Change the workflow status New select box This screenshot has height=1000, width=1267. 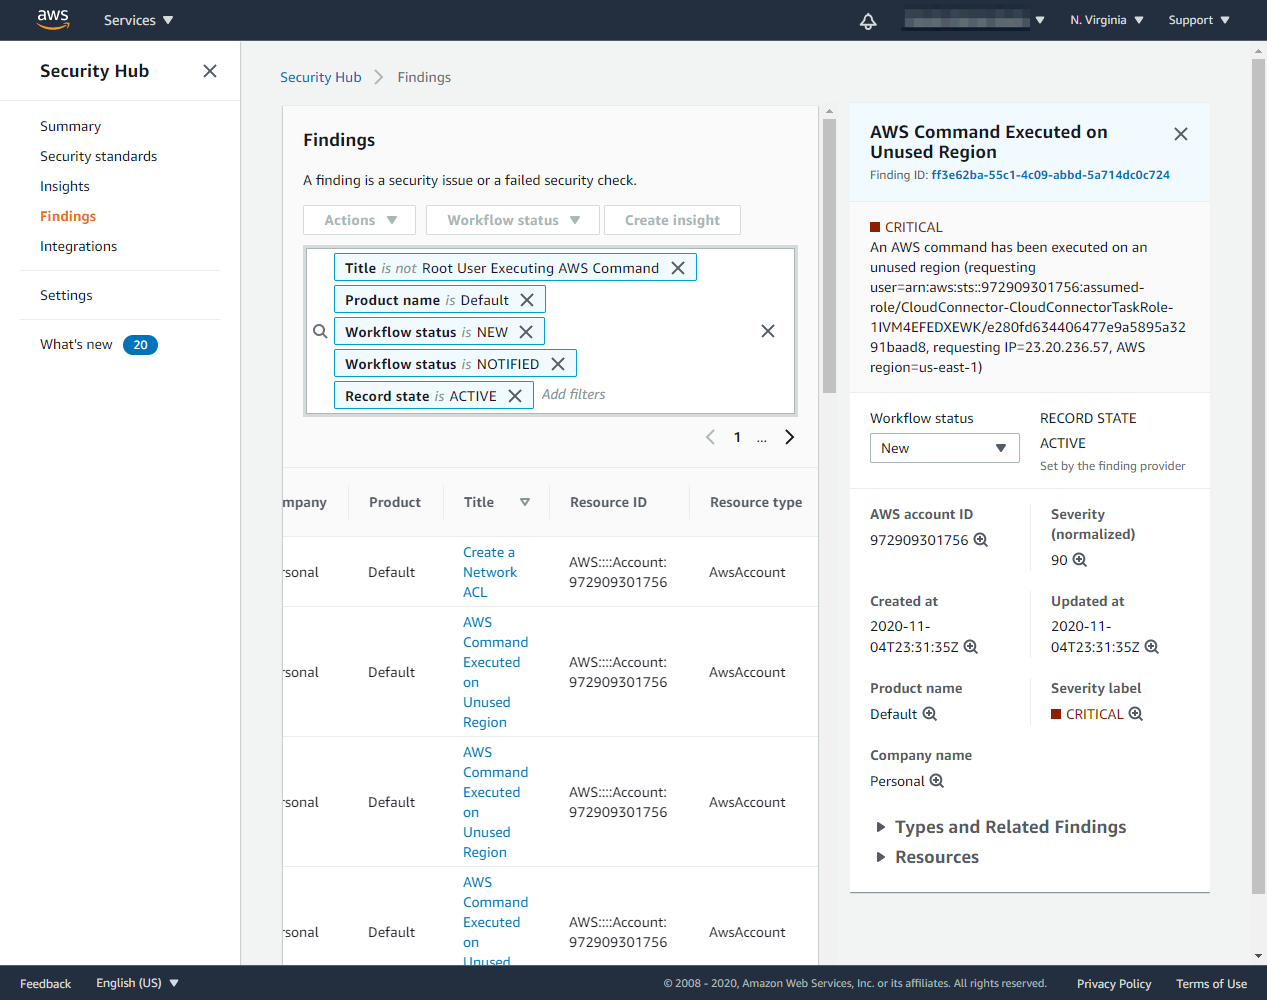click(x=945, y=448)
